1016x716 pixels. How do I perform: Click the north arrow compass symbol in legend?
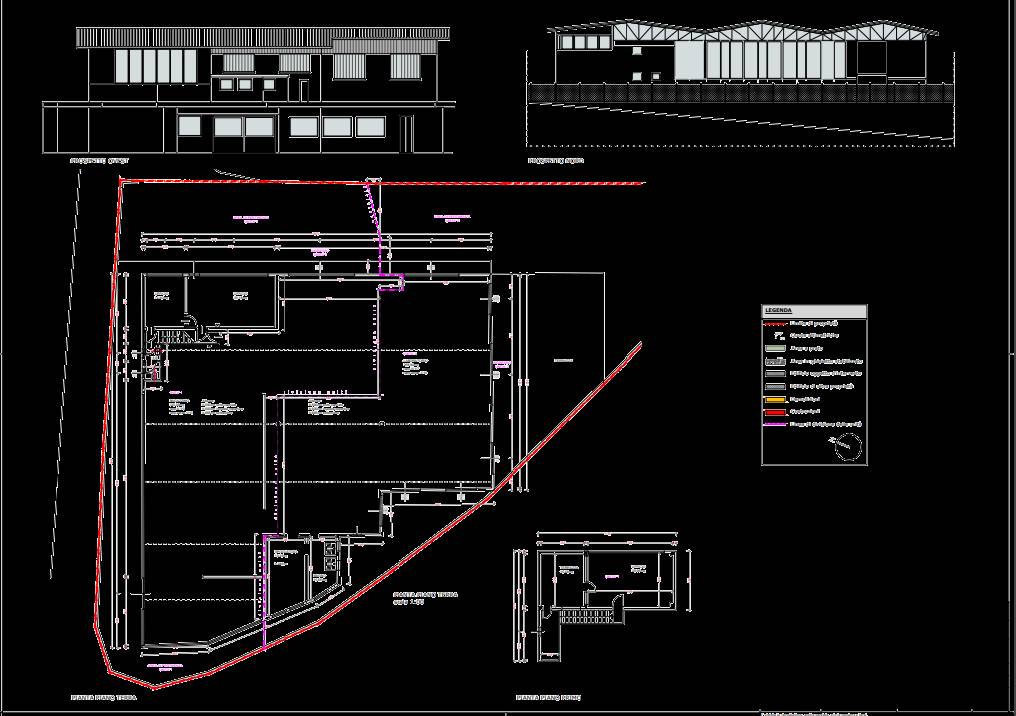(x=847, y=446)
